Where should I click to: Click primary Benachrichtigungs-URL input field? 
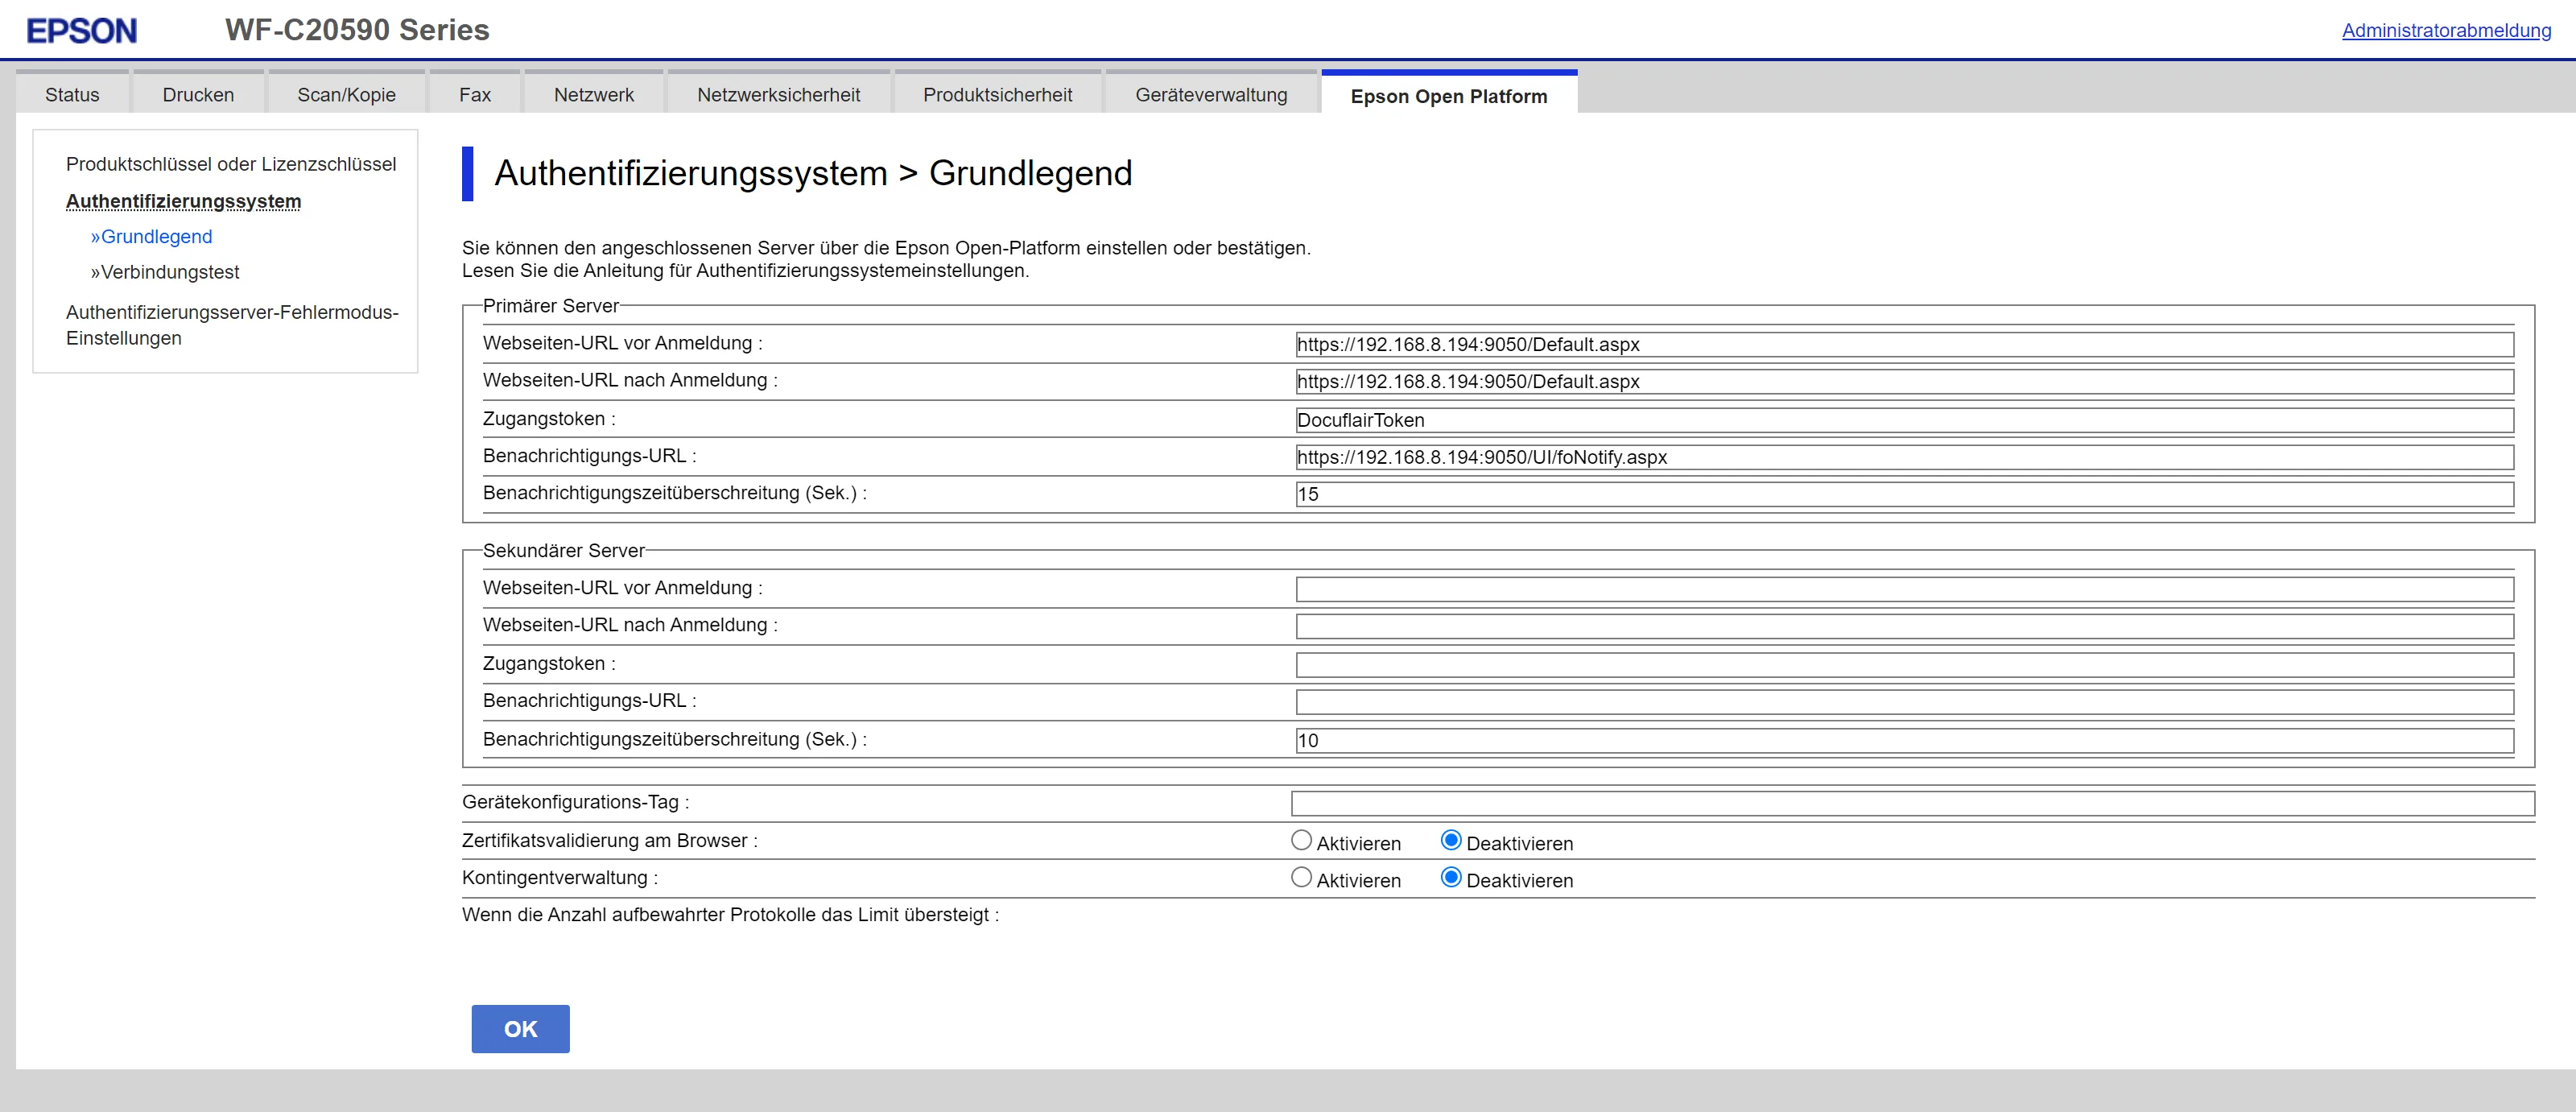pos(1904,457)
